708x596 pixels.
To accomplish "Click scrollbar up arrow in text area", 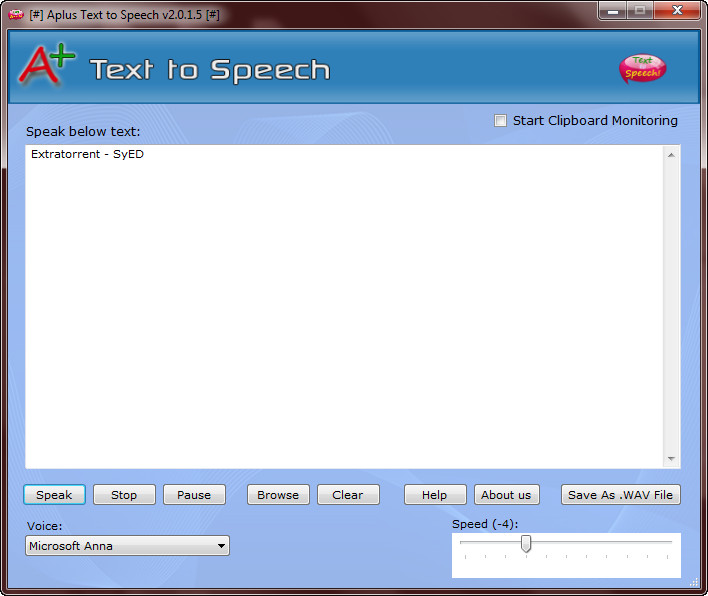I will pos(671,155).
